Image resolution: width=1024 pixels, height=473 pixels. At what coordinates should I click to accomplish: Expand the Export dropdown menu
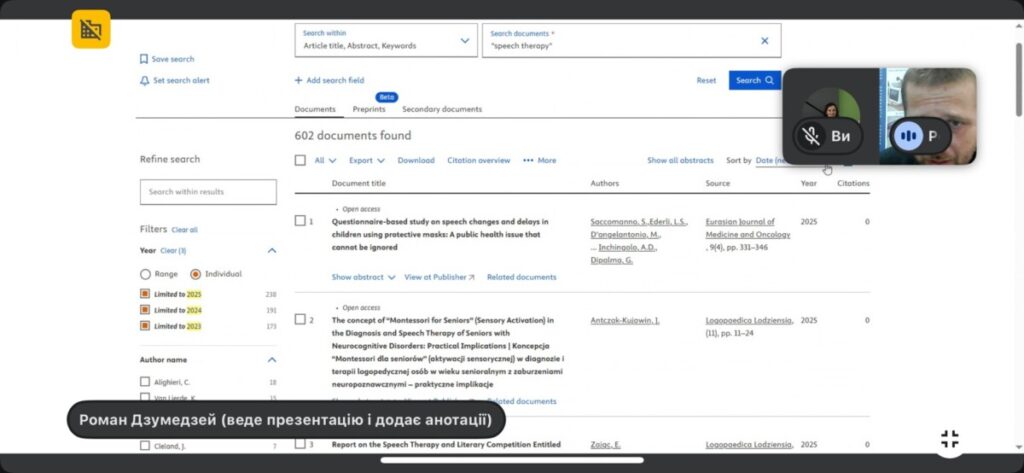366,160
